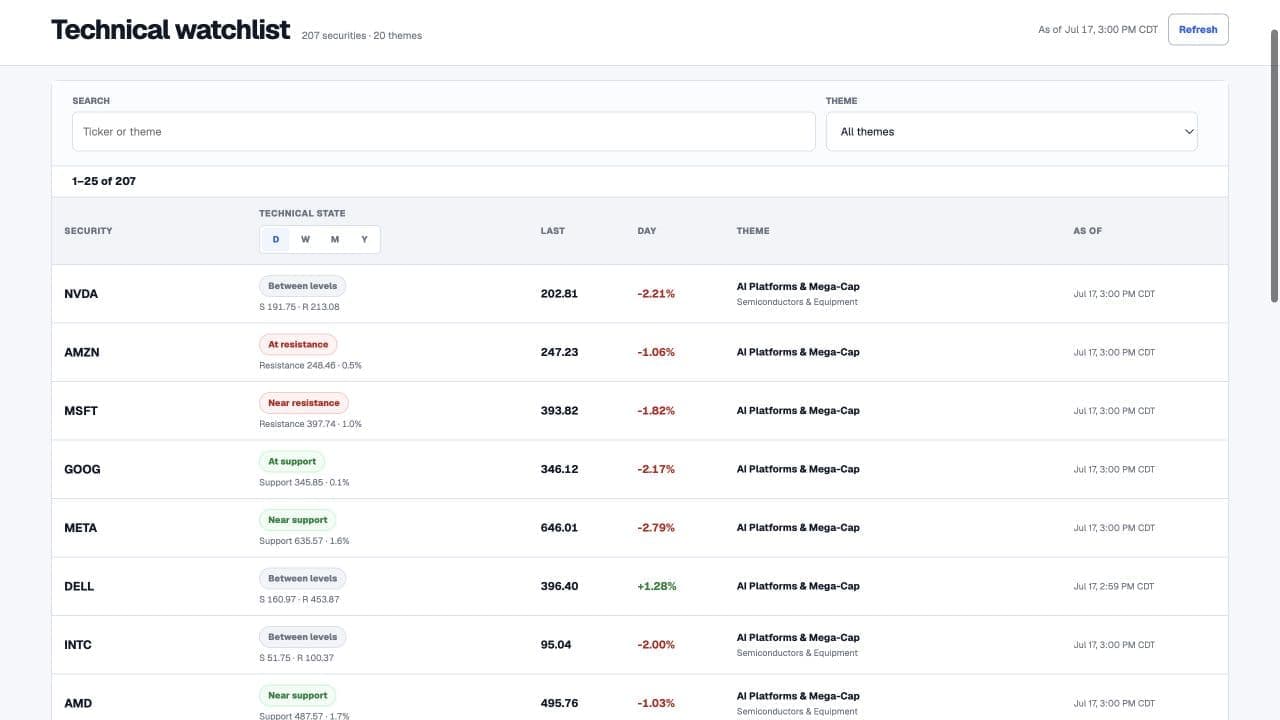Focus the Ticker or theme search field
The height and width of the screenshot is (720, 1280).
click(x=443, y=132)
